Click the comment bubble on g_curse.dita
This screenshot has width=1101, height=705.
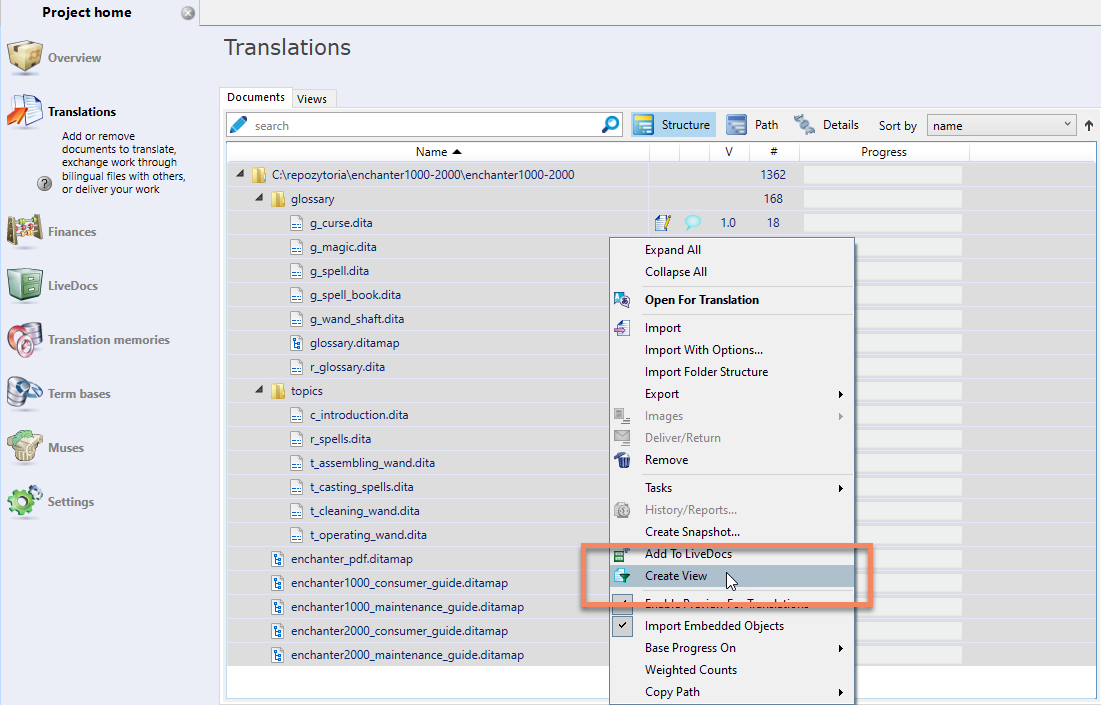(x=692, y=223)
